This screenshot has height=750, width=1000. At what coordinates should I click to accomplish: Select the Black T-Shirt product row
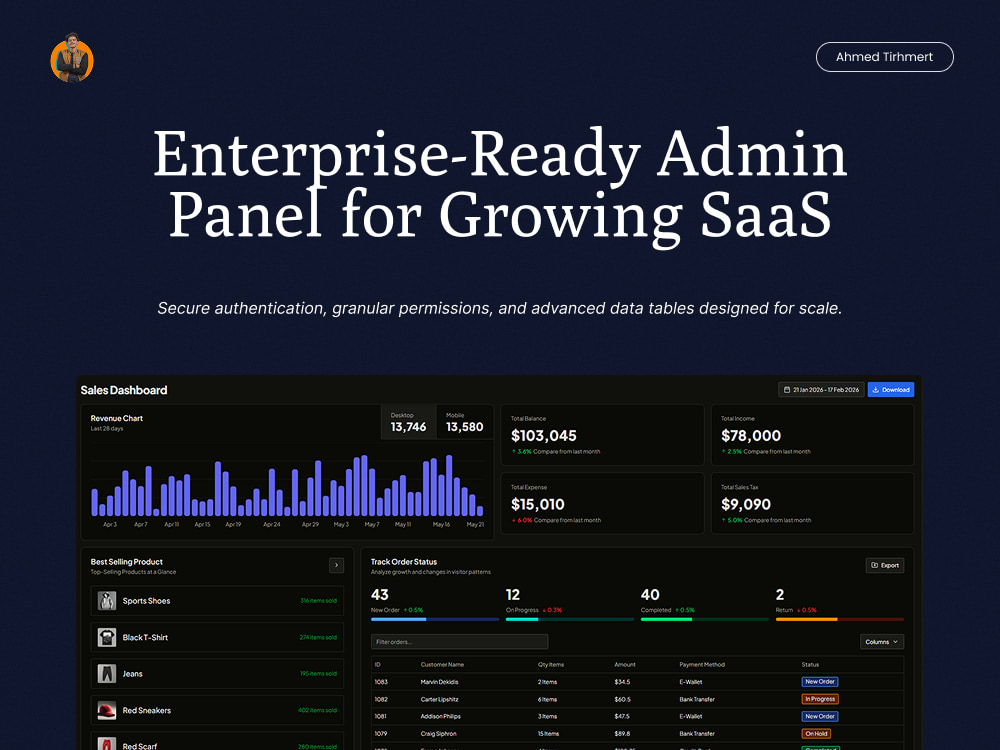tap(217, 637)
